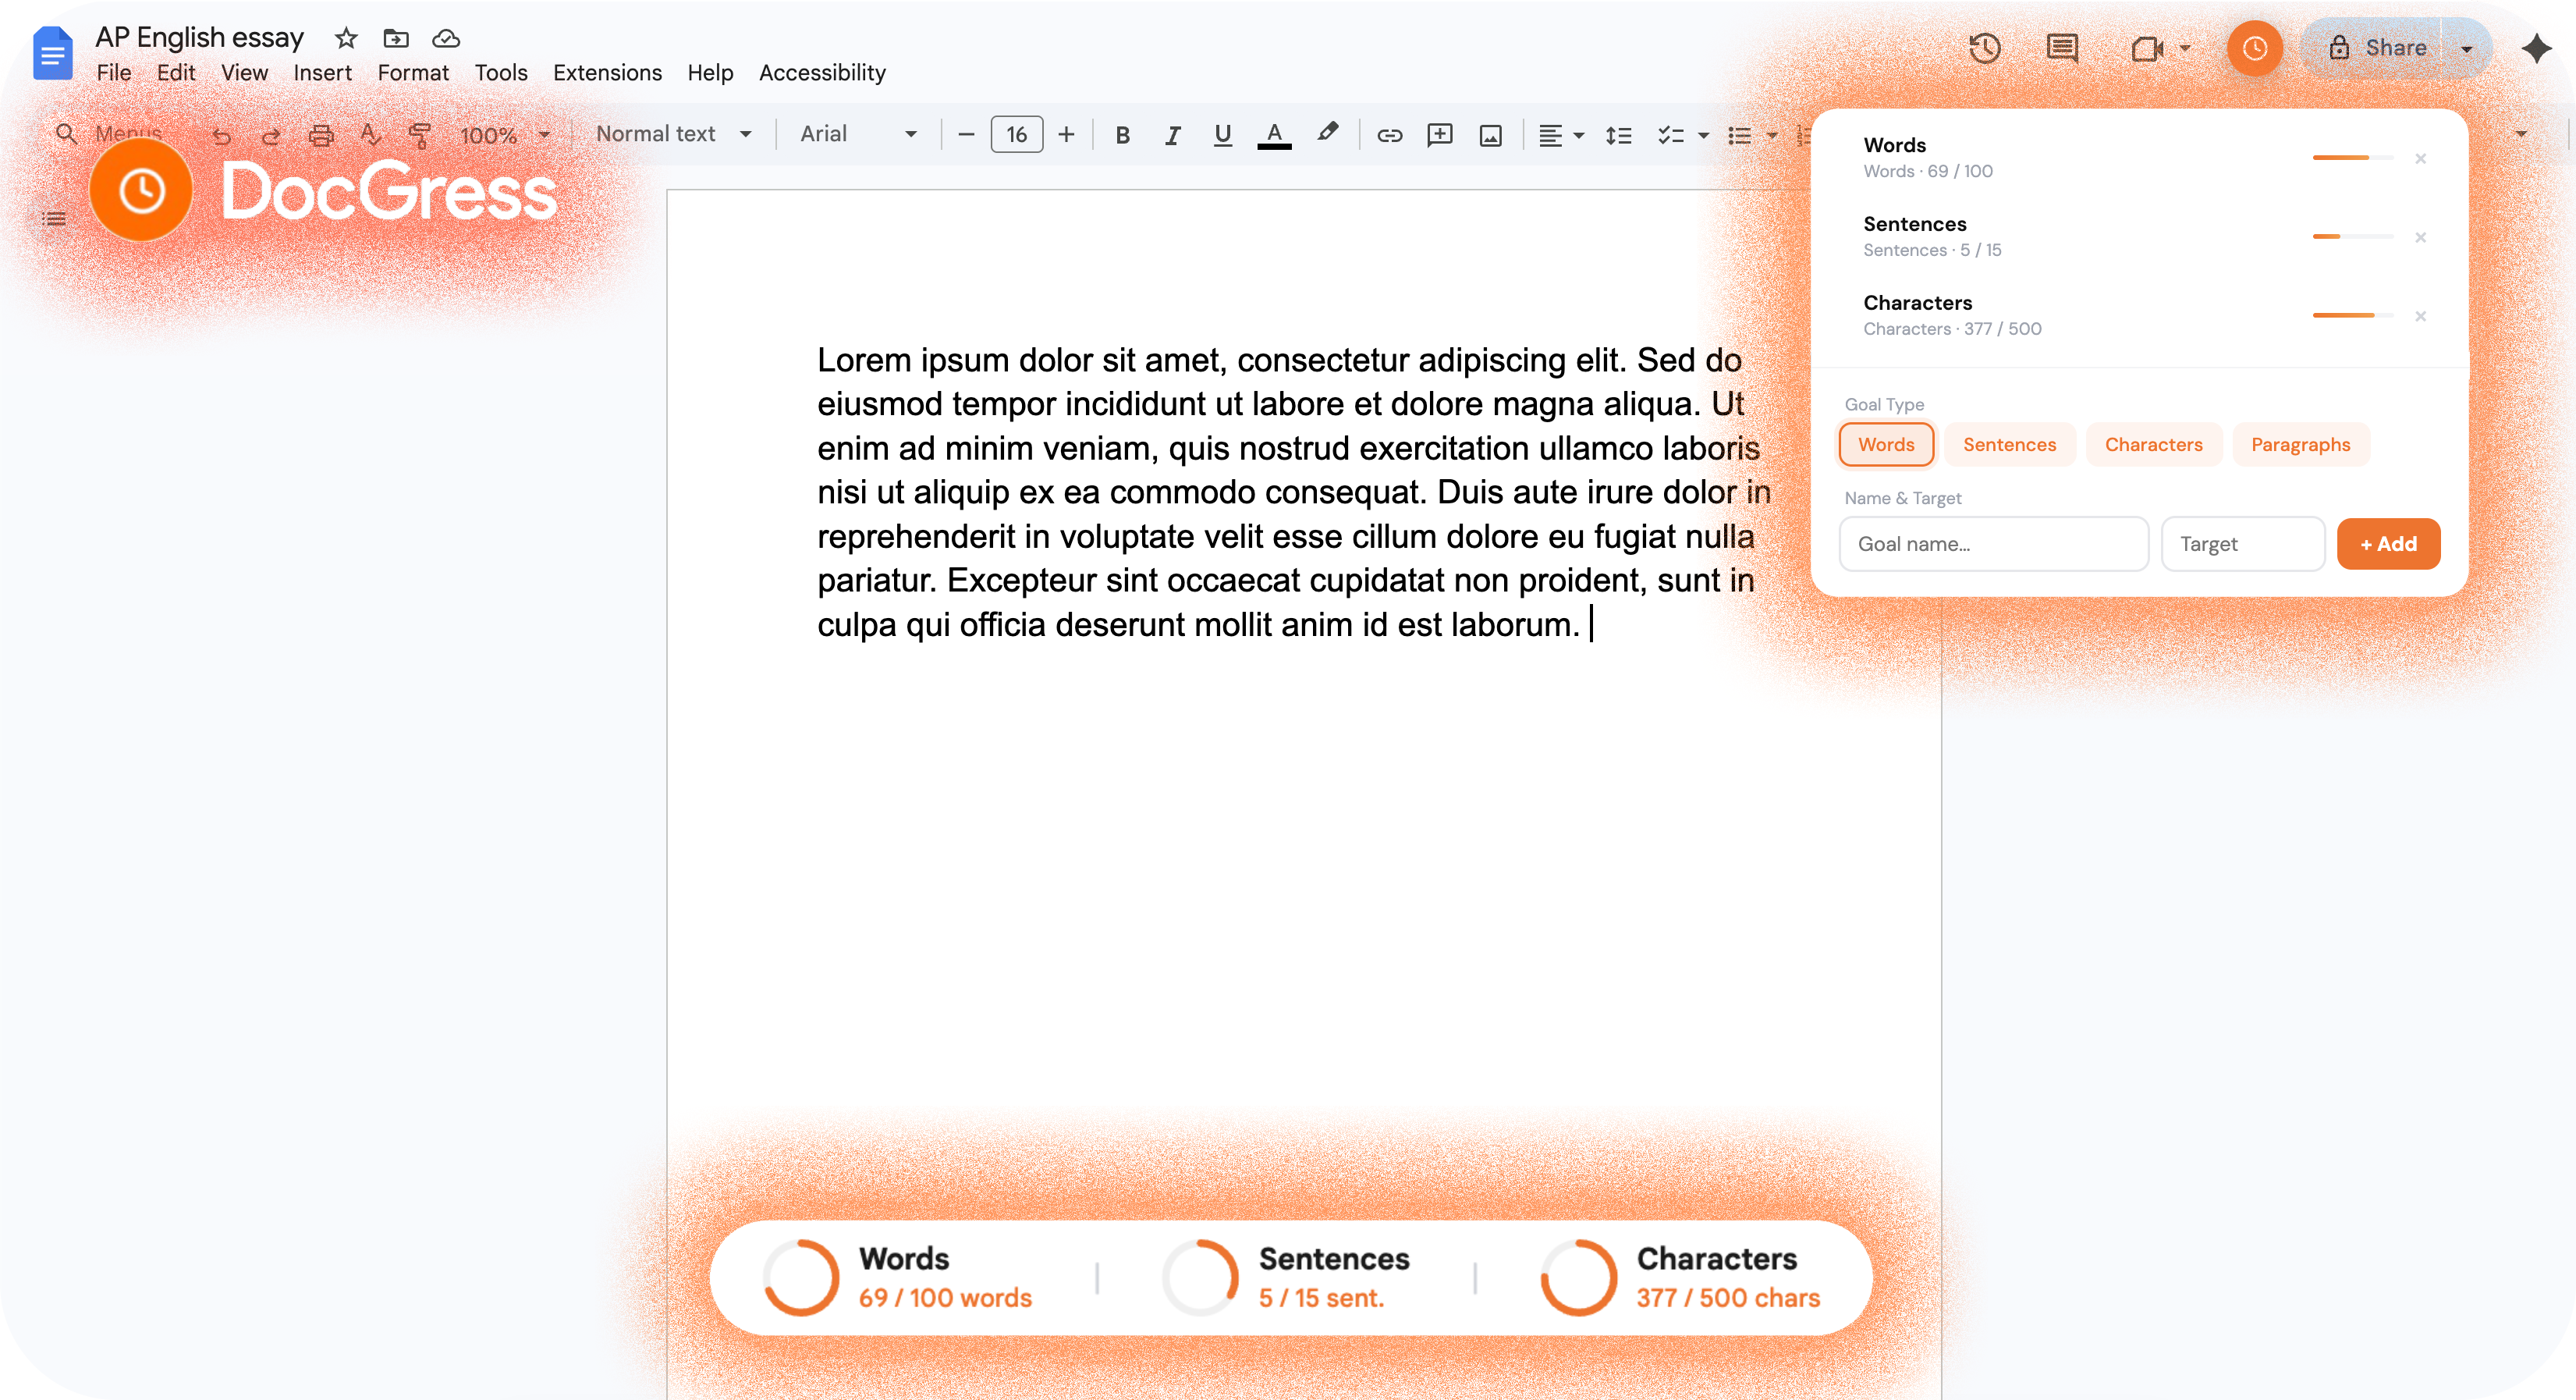Expand the toolbar mode arrow at right
This screenshot has height=1400, width=2576.
pos(2521,133)
